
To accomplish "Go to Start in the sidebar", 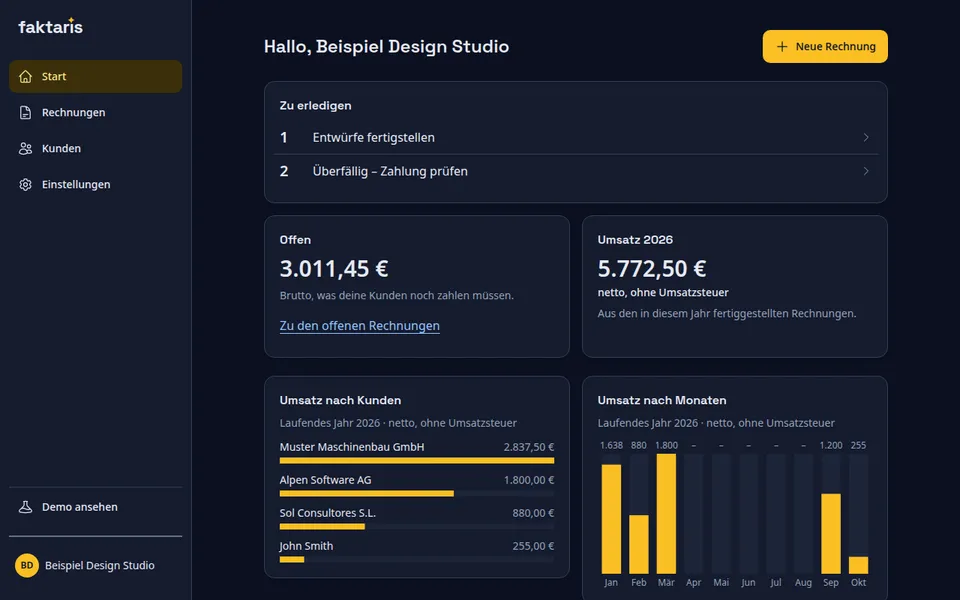I will click(x=96, y=77).
